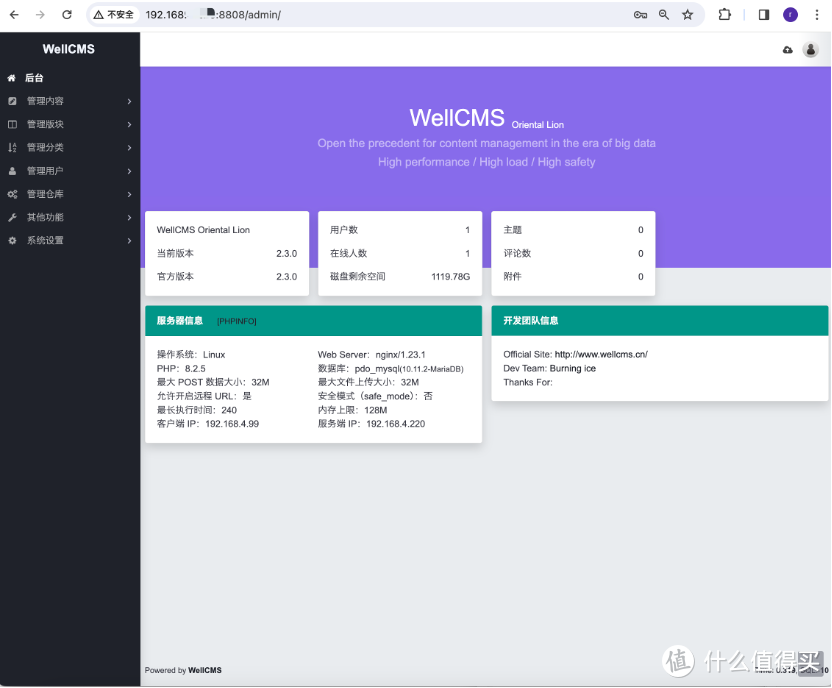Open 系统设置 sidebar menu item
The width and height of the screenshot is (832, 688).
click(x=70, y=240)
